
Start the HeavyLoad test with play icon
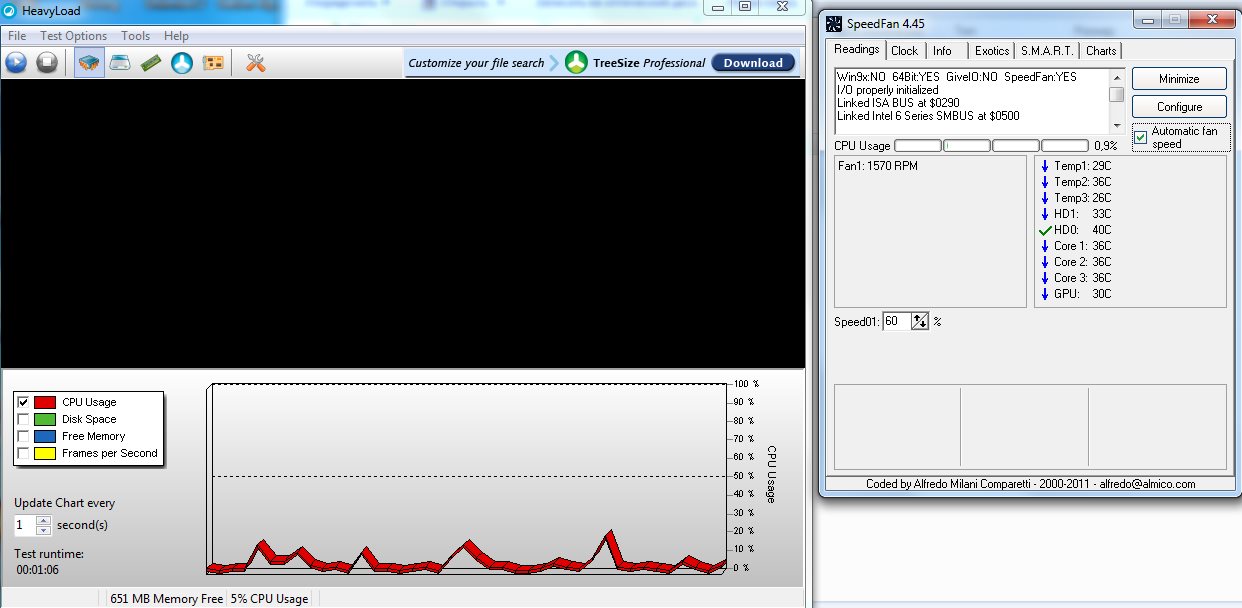[x=16, y=63]
